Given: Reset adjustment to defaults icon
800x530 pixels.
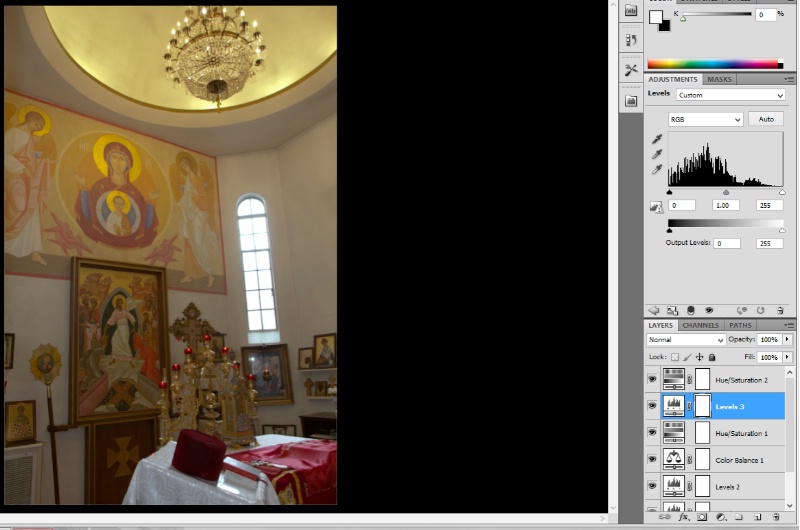Looking at the screenshot, I should point(761,310).
